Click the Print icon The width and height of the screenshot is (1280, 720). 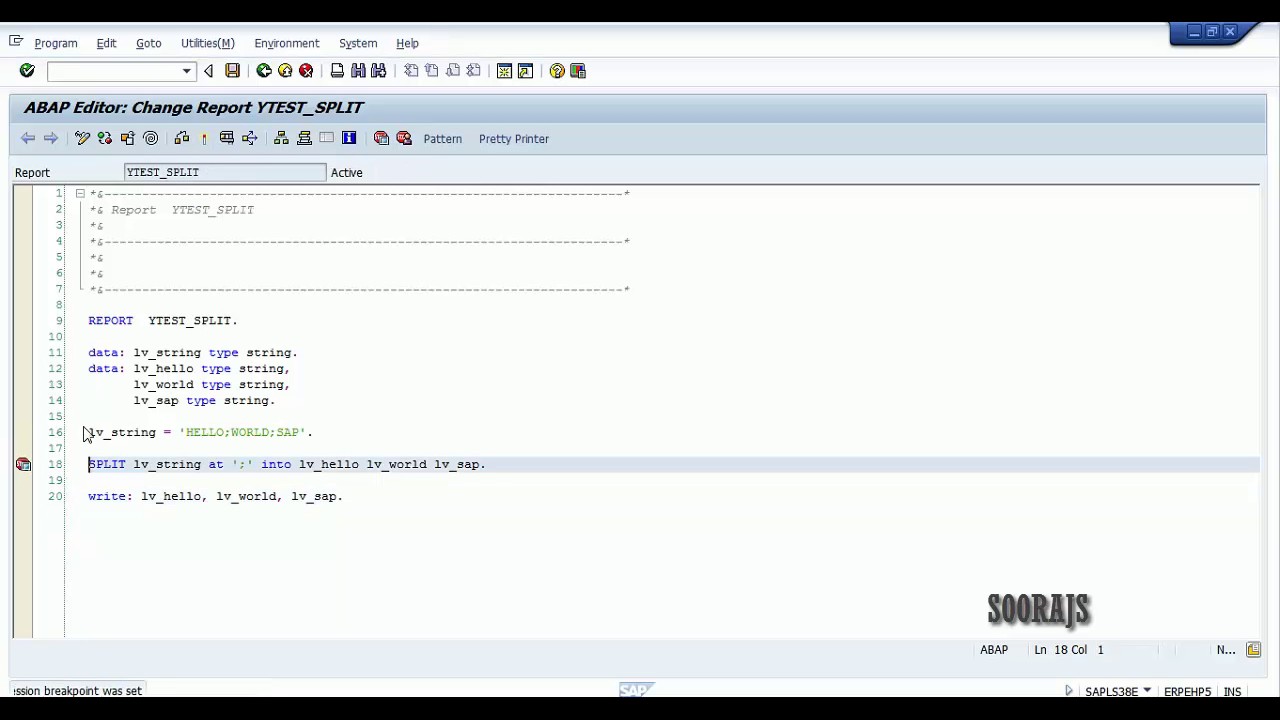pyautogui.click(x=337, y=71)
